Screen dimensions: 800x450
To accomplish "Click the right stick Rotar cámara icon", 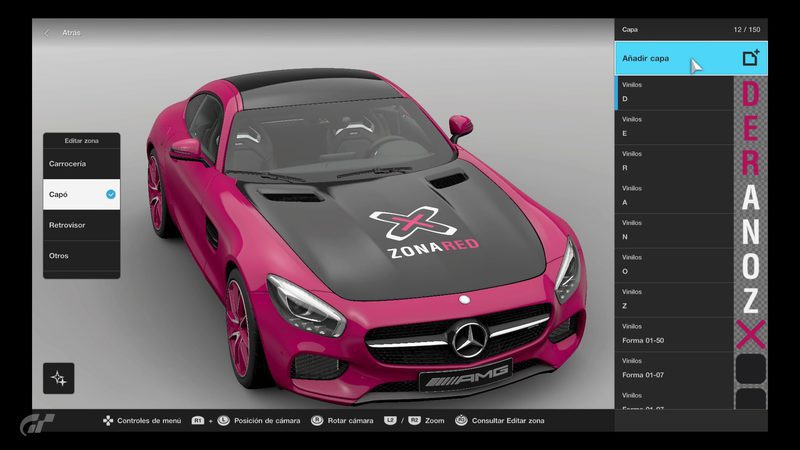I will point(317,420).
